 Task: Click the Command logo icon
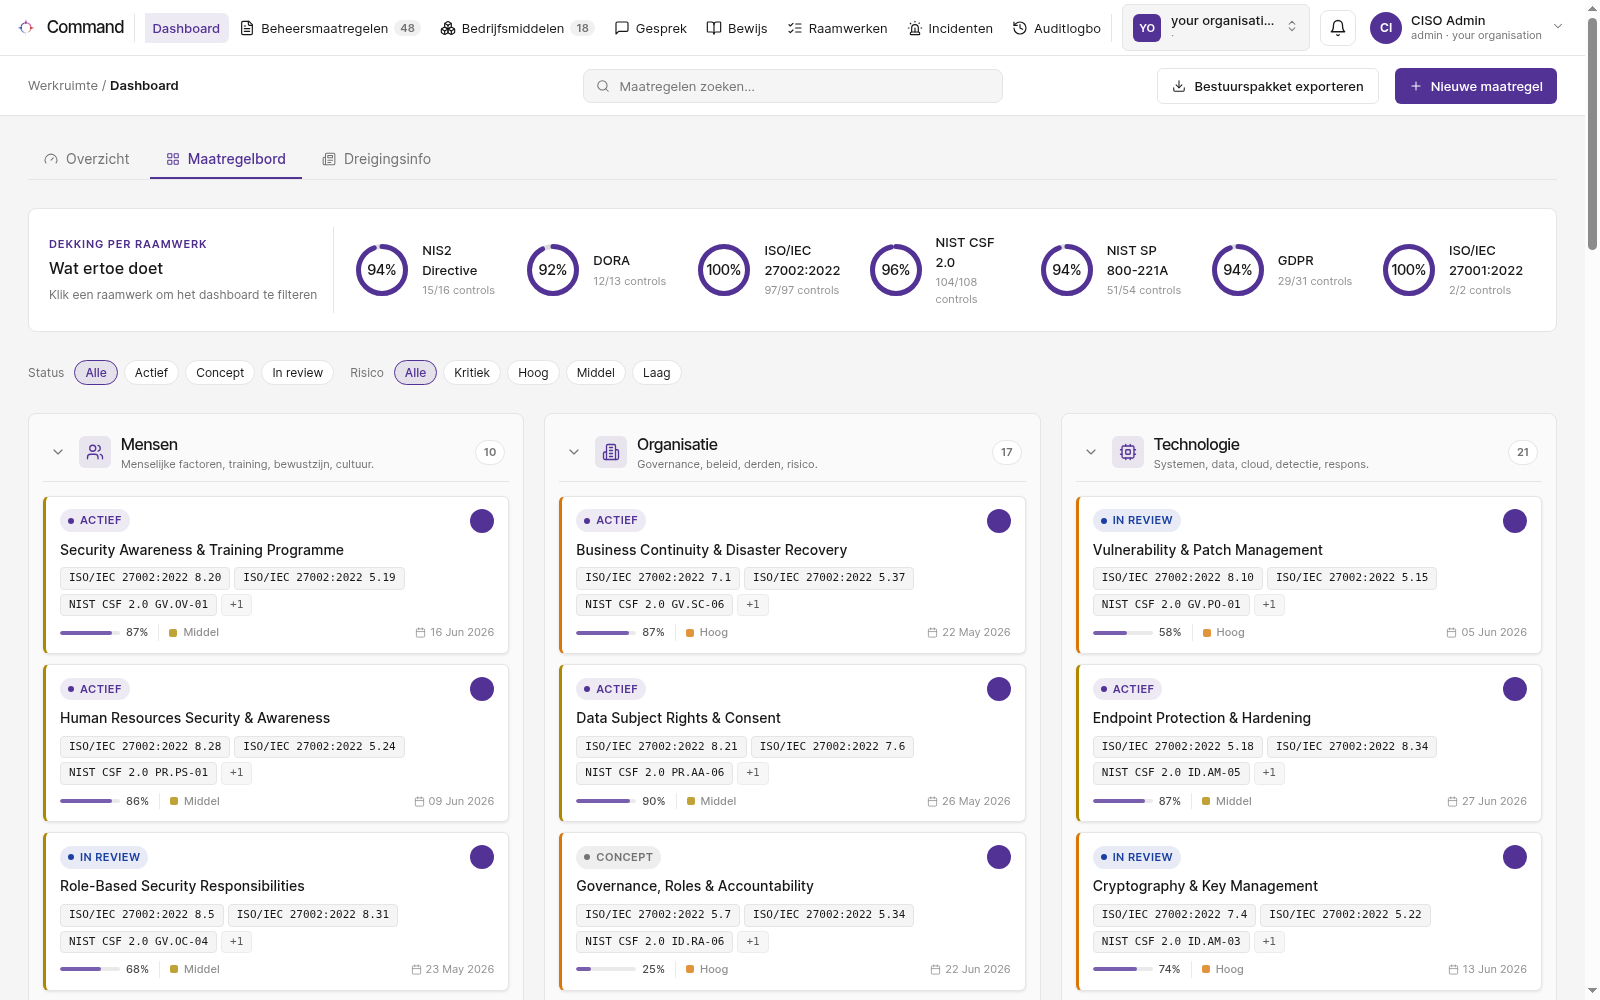click(26, 27)
